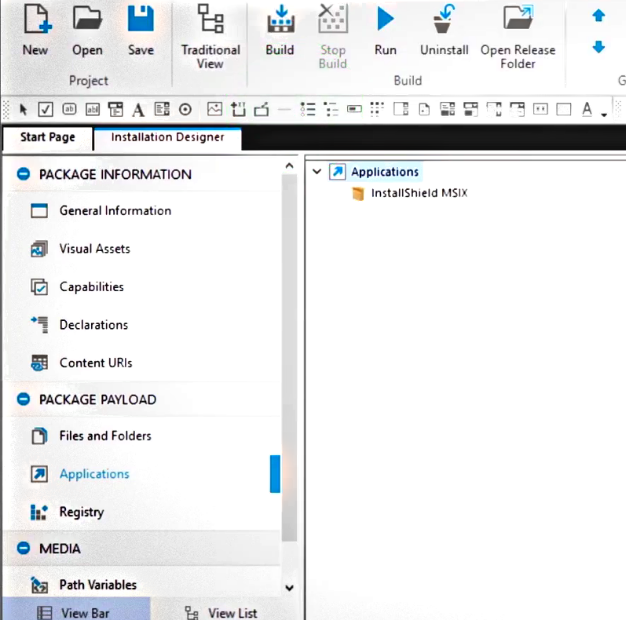Open the Capabilities view
The width and height of the screenshot is (626, 620).
pos(91,287)
